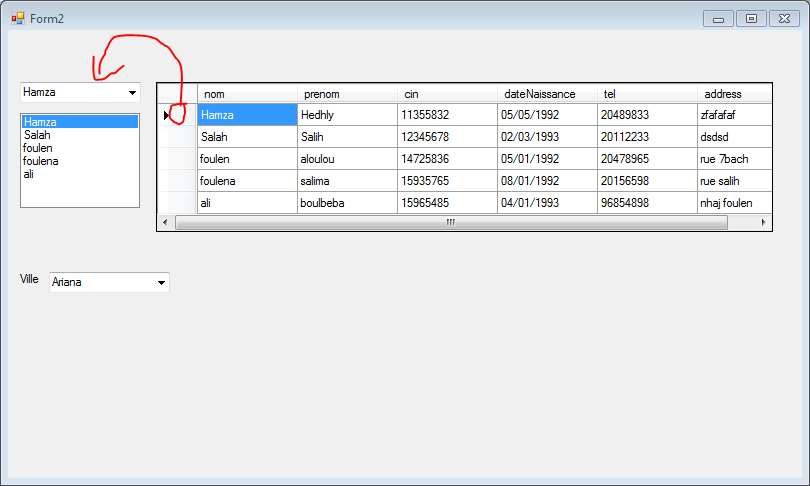Select foulen in the list box

[x=80, y=148]
